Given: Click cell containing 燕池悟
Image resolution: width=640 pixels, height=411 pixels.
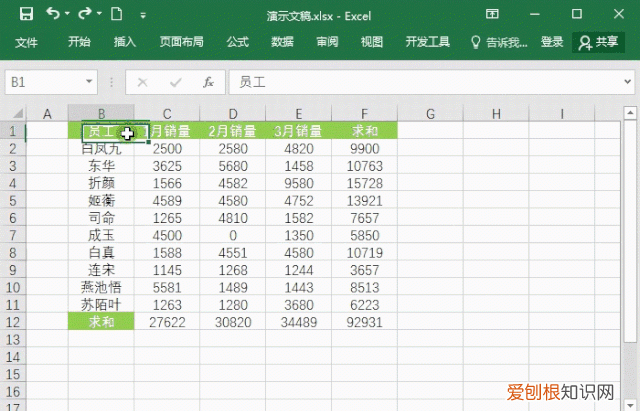Looking at the screenshot, I should click(x=101, y=287).
